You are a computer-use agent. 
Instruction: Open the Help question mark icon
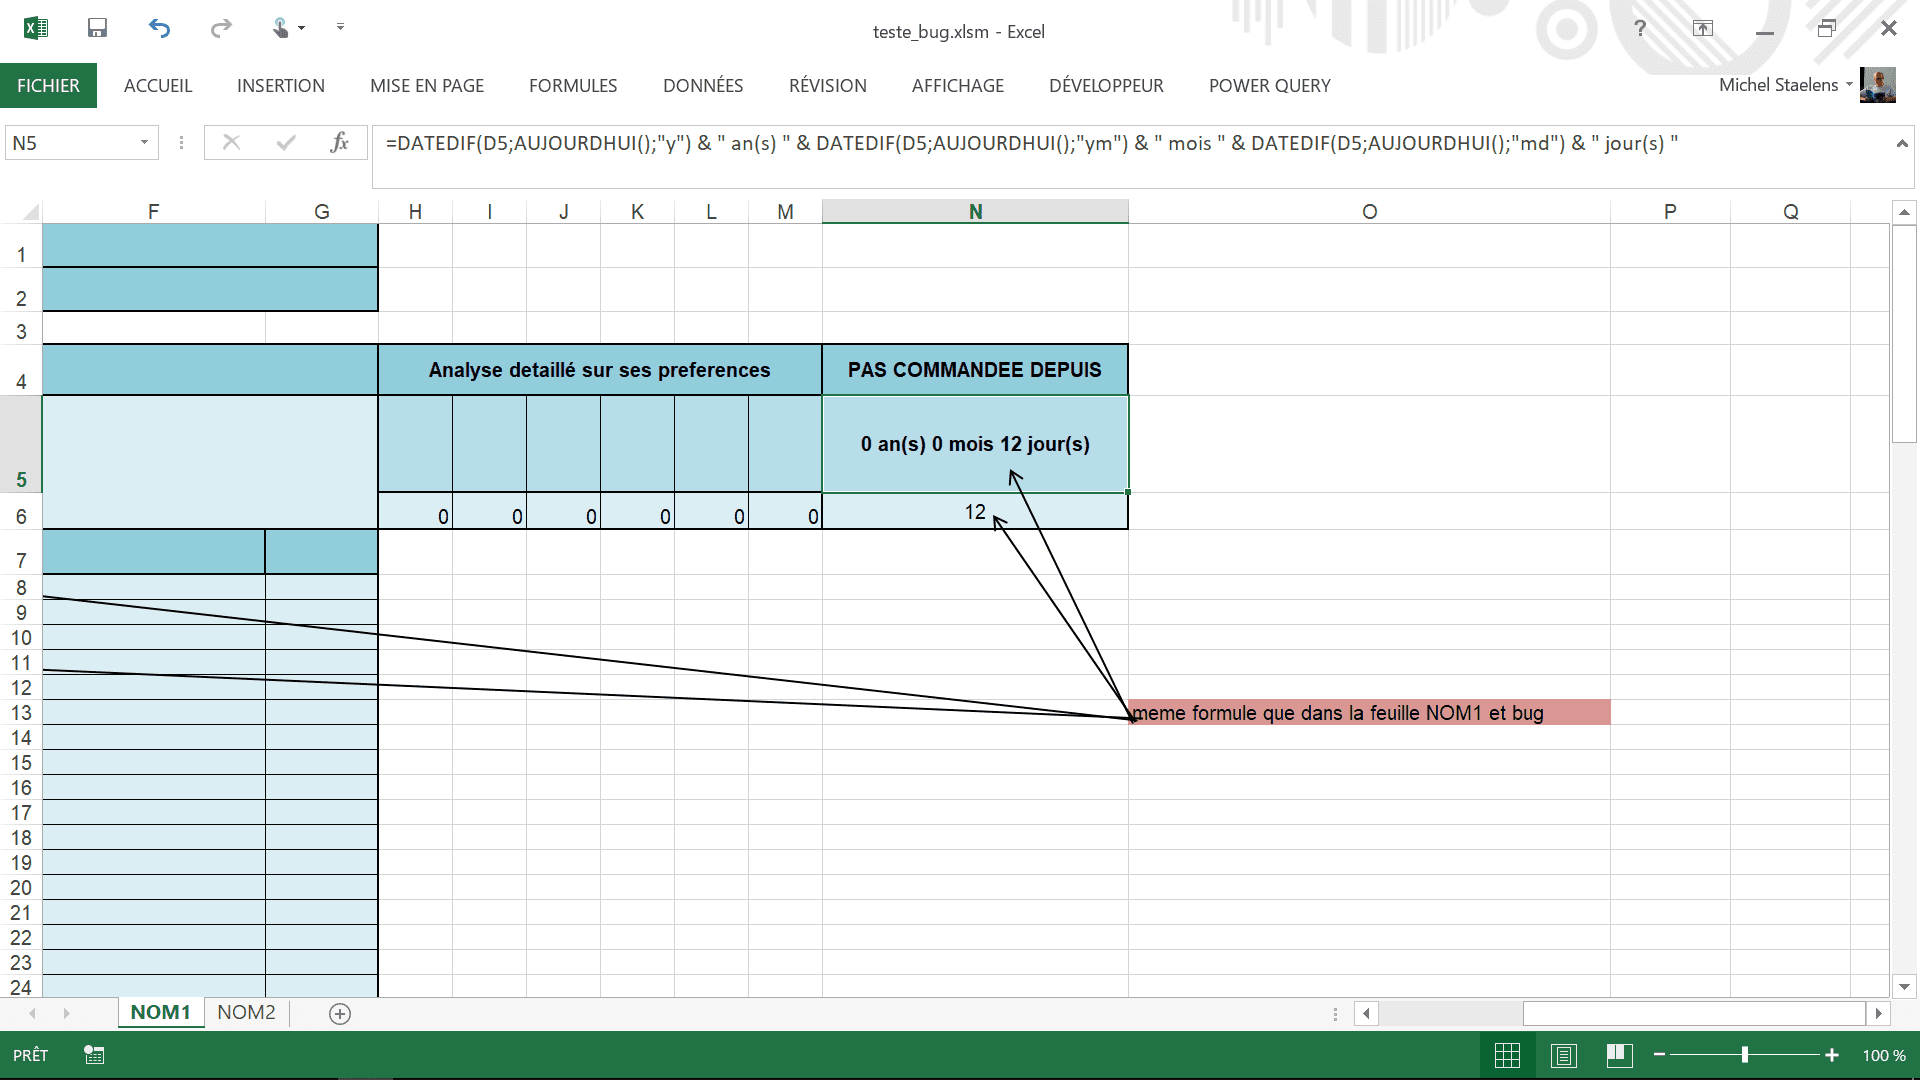[x=1640, y=28]
